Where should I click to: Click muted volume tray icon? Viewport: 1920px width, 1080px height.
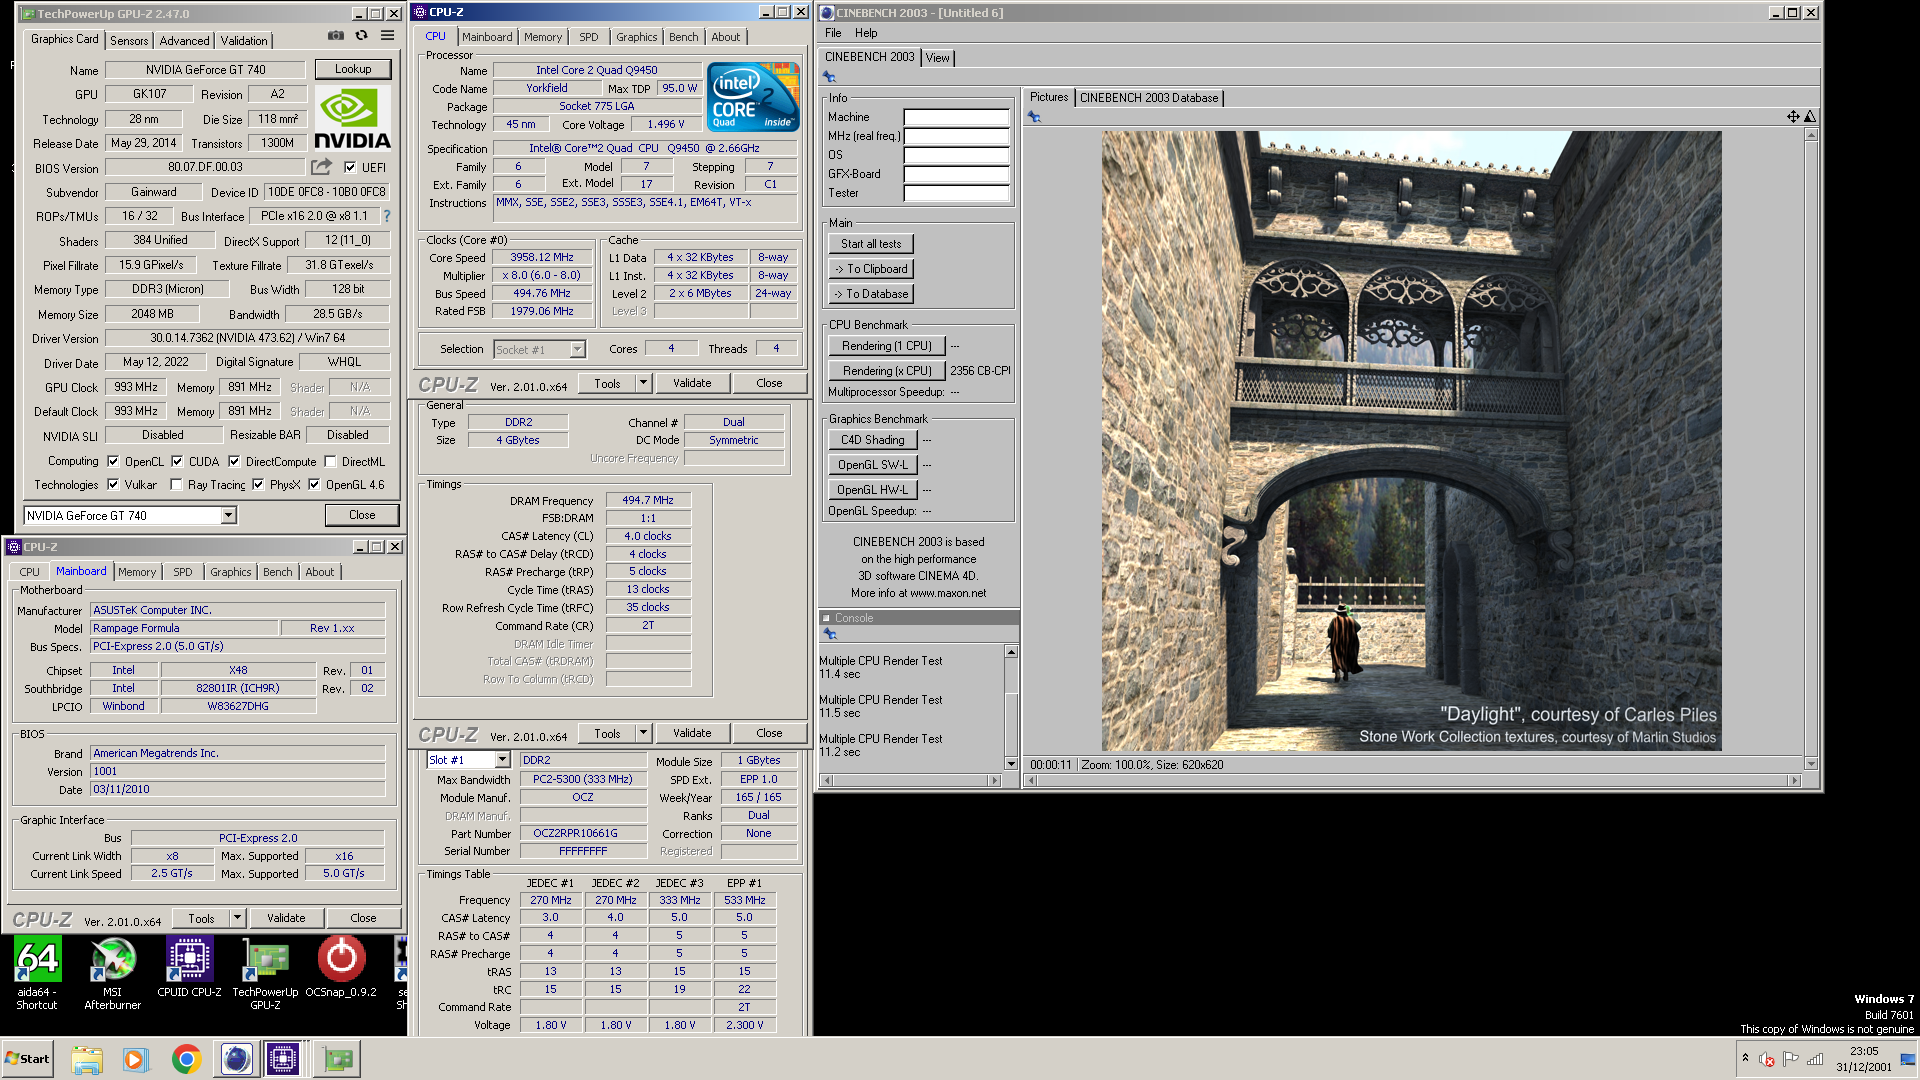click(1767, 1059)
